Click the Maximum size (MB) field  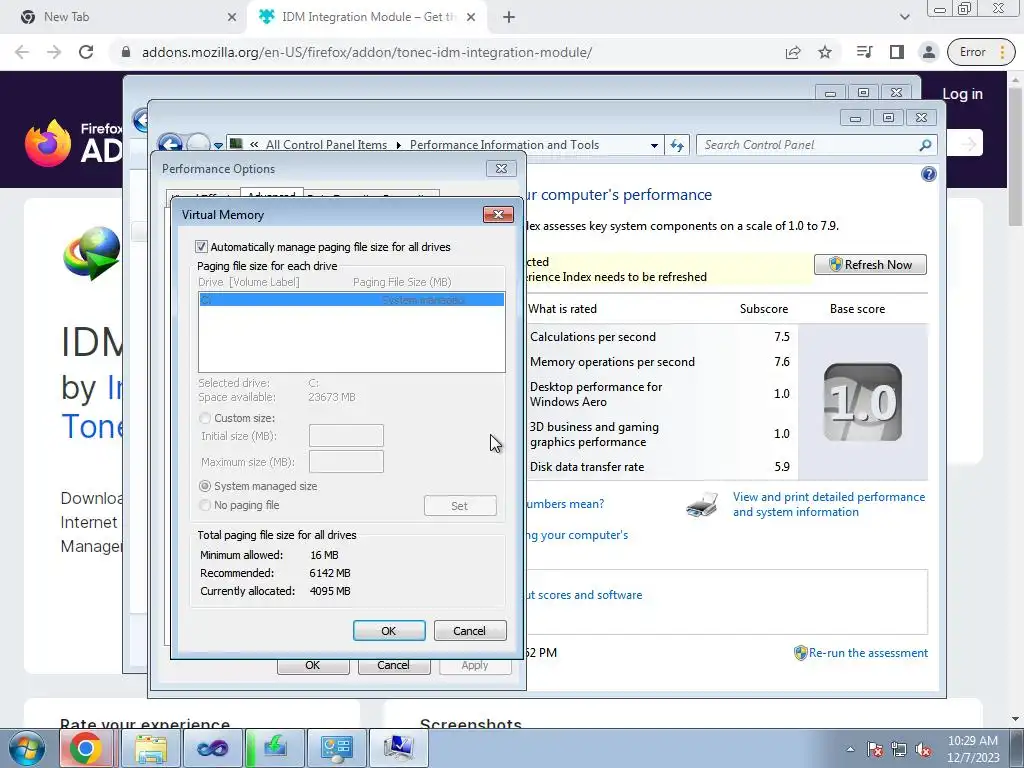point(346,462)
